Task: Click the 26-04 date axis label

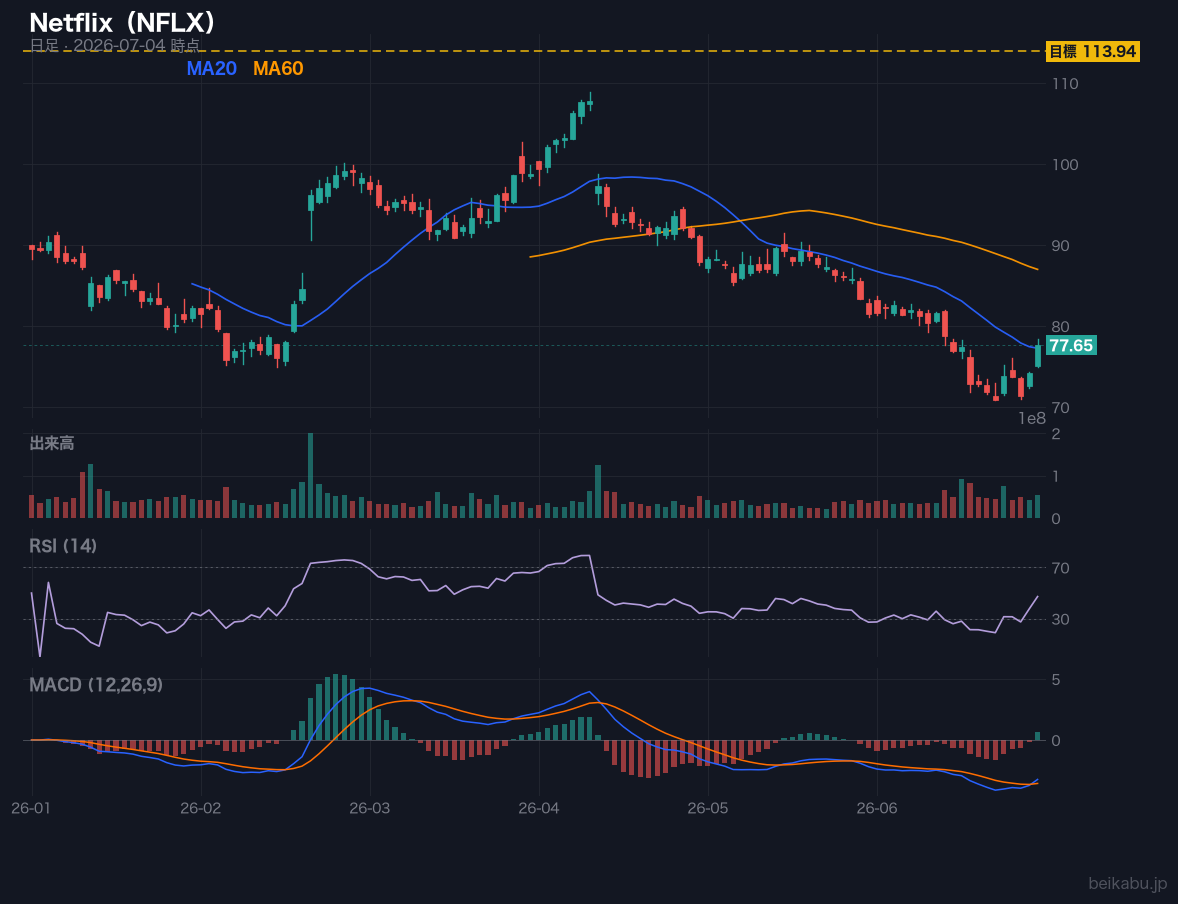Action: pyautogui.click(x=539, y=809)
